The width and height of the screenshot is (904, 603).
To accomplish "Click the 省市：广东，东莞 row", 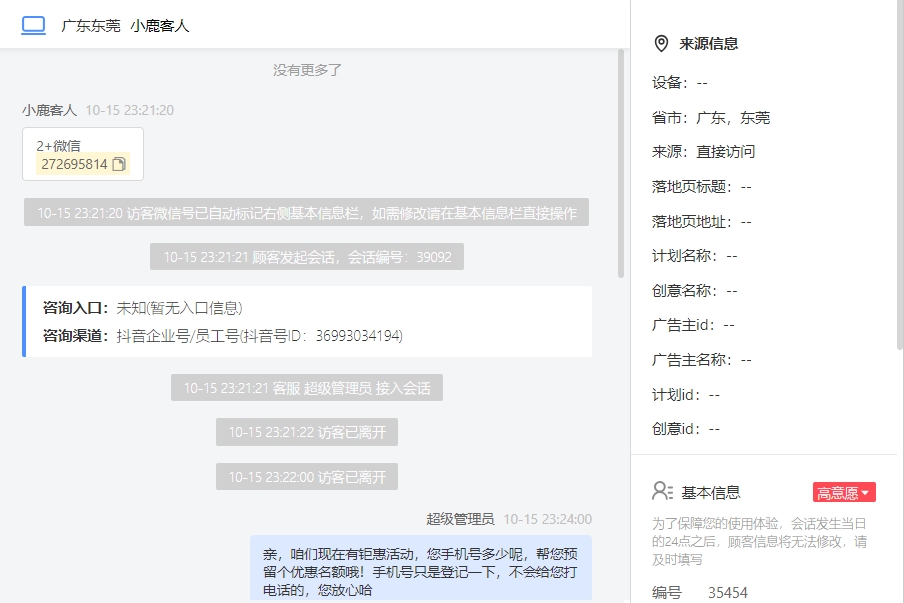I will pos(711,118).
